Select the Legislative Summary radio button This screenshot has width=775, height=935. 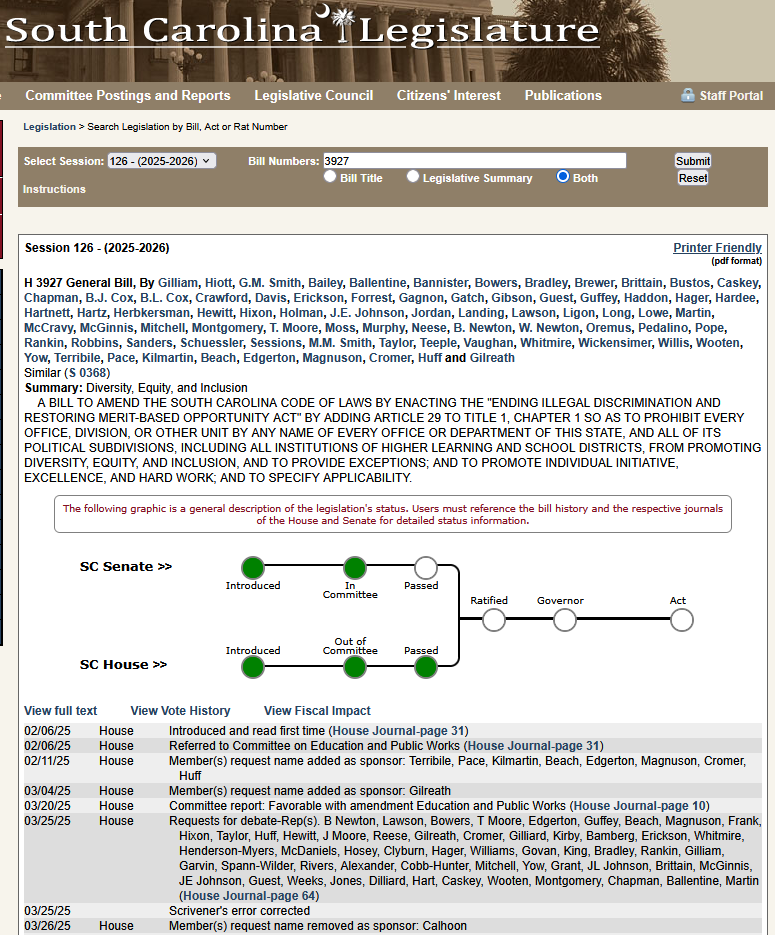click(413, 177)
